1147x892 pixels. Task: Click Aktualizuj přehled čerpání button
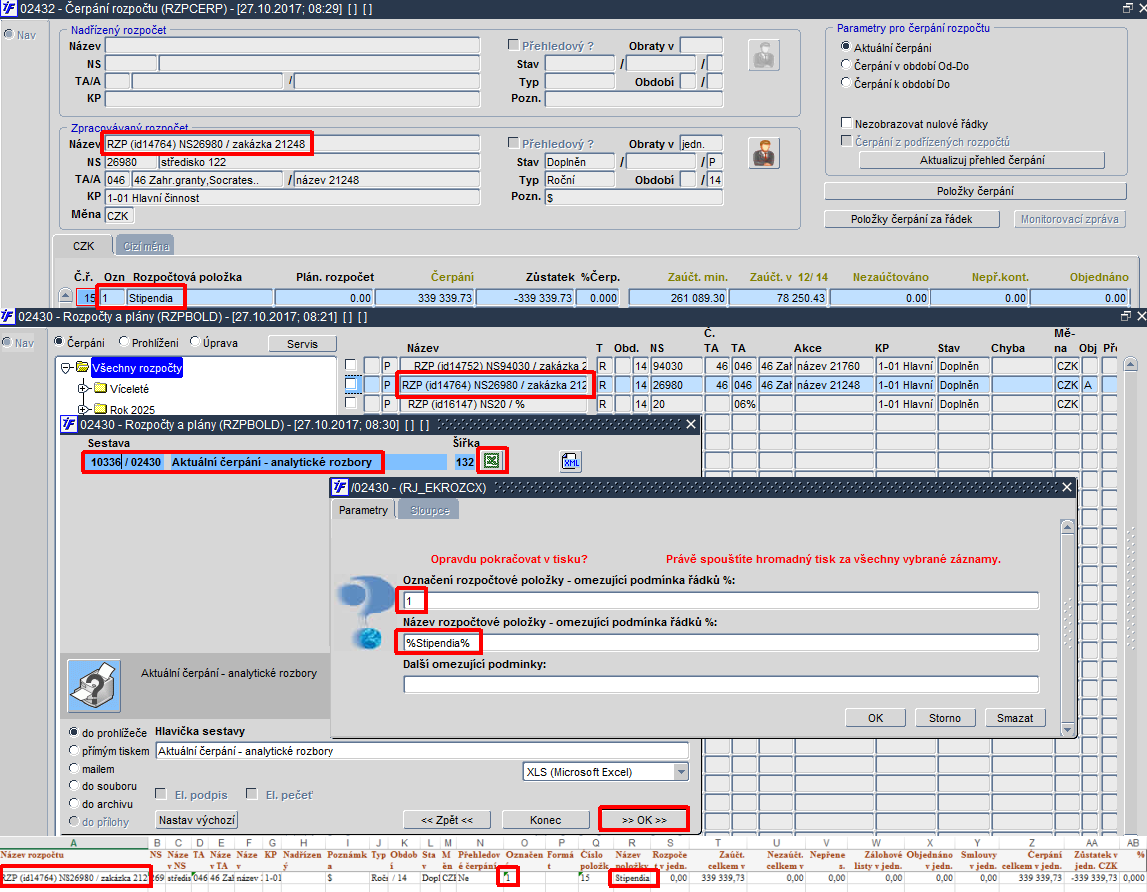pos(982,160)
